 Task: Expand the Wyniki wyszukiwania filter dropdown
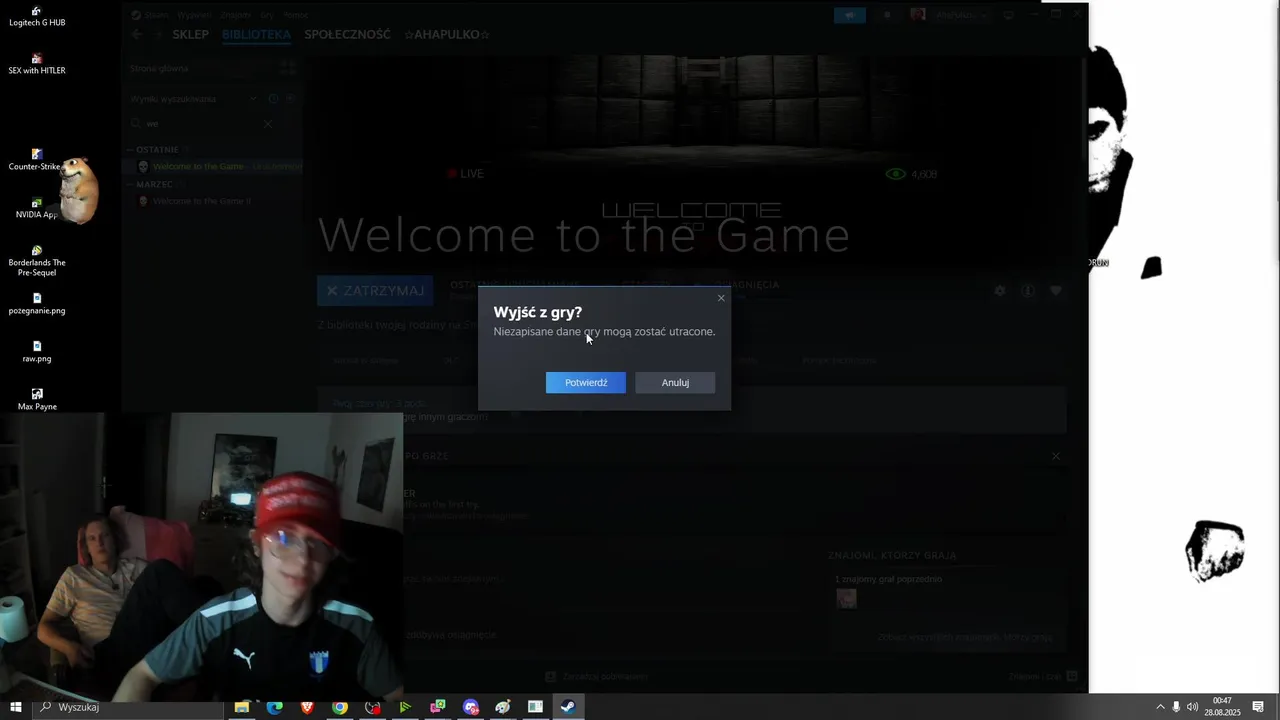[x=254, y=98]
